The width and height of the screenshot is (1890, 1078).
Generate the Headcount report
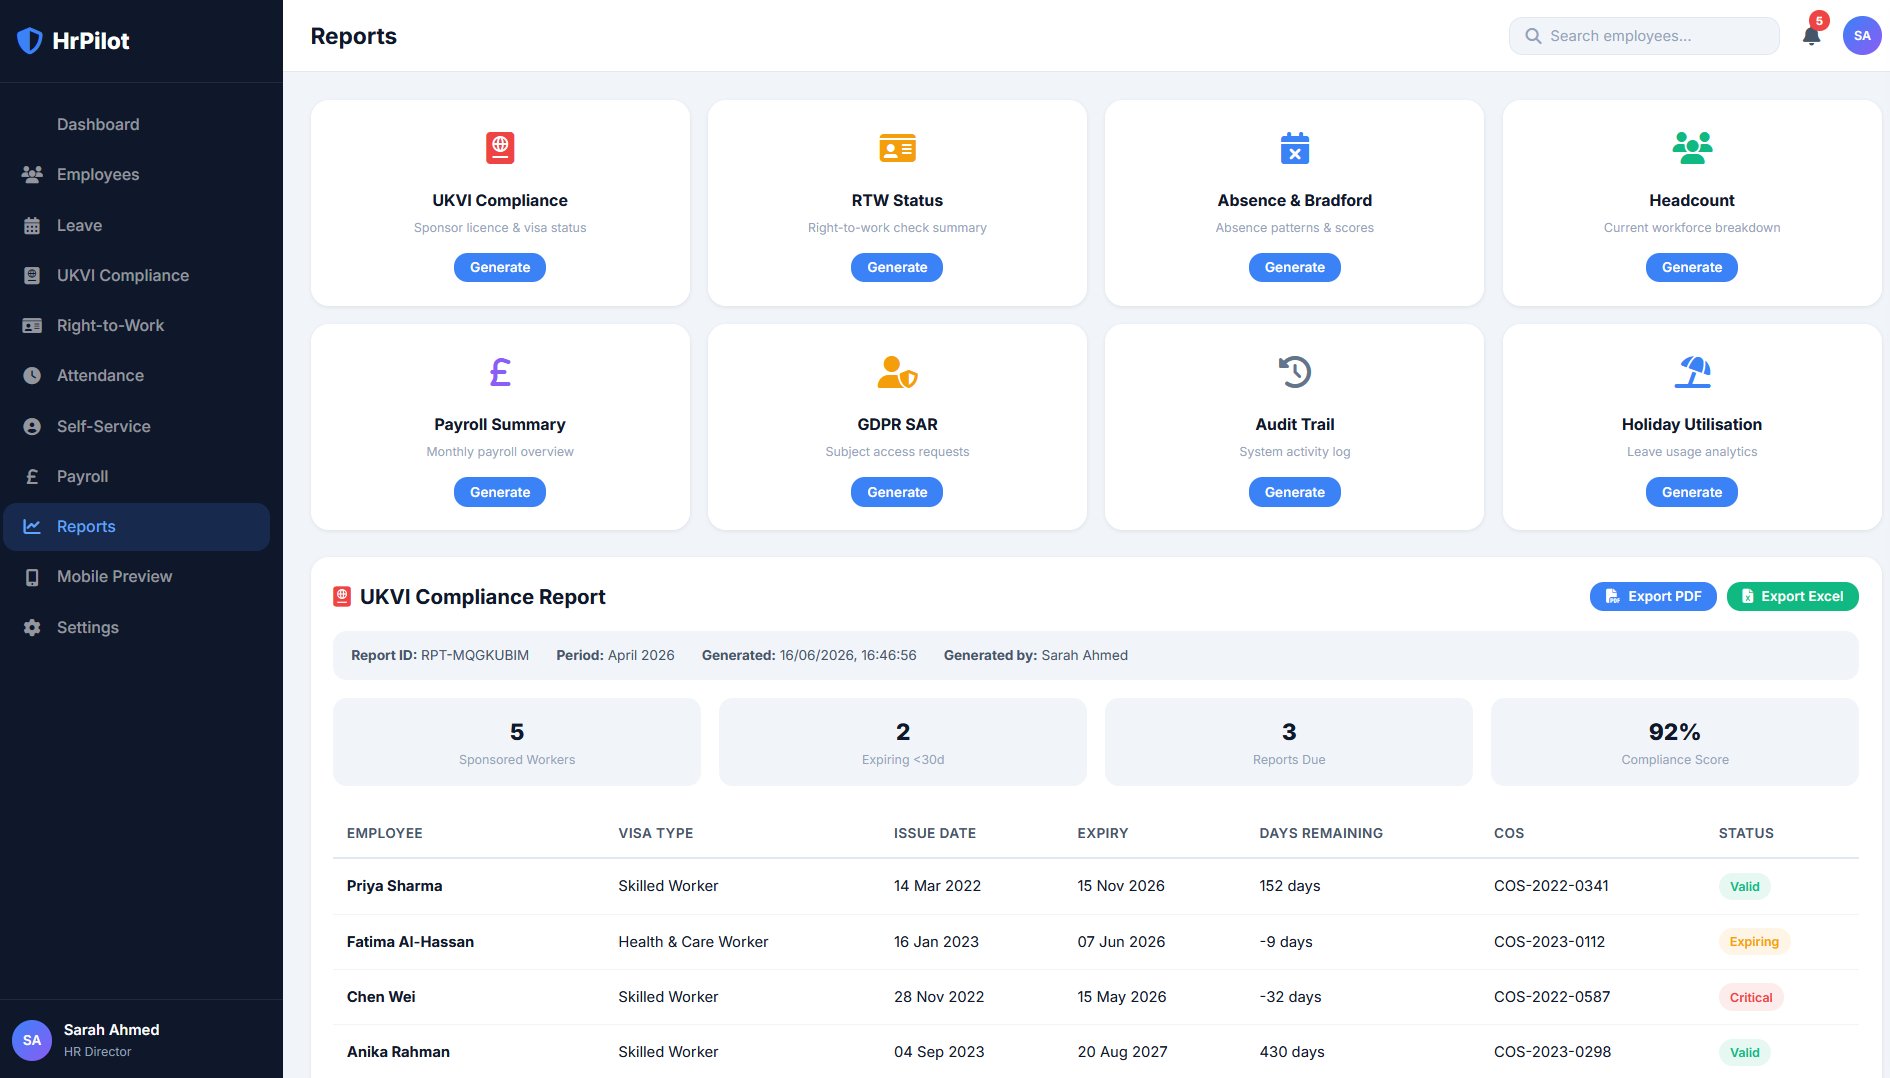click(1692, 267)
